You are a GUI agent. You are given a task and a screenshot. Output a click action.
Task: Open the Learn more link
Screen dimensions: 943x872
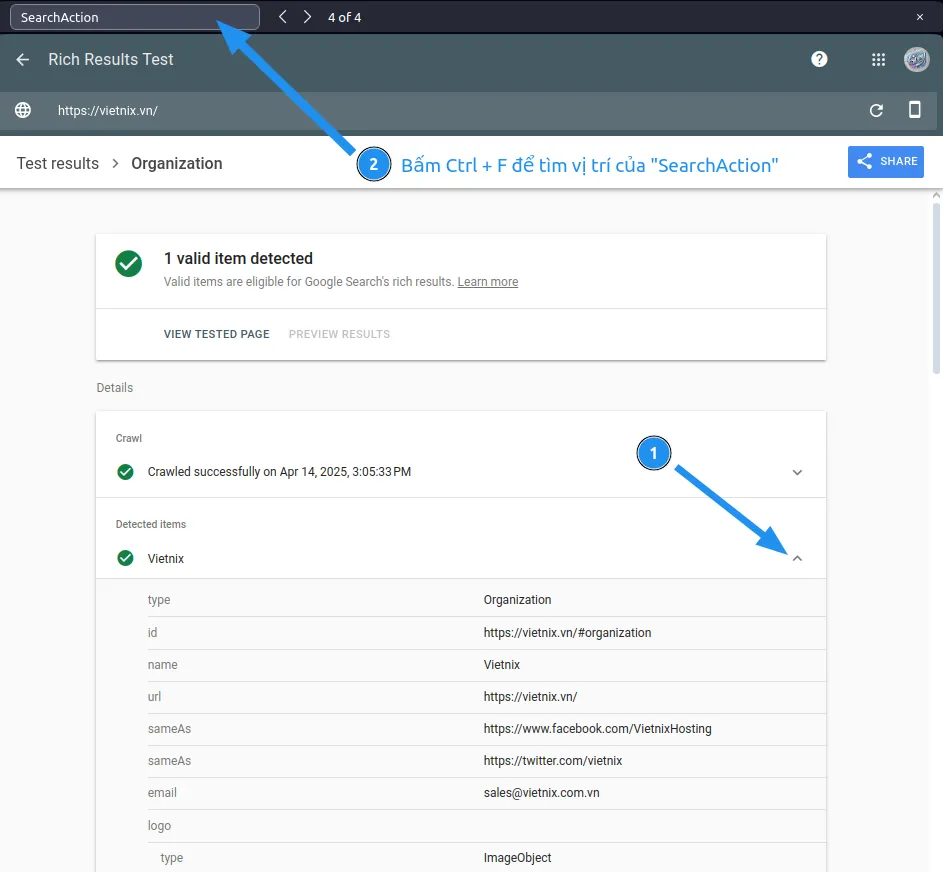(488, 281)
